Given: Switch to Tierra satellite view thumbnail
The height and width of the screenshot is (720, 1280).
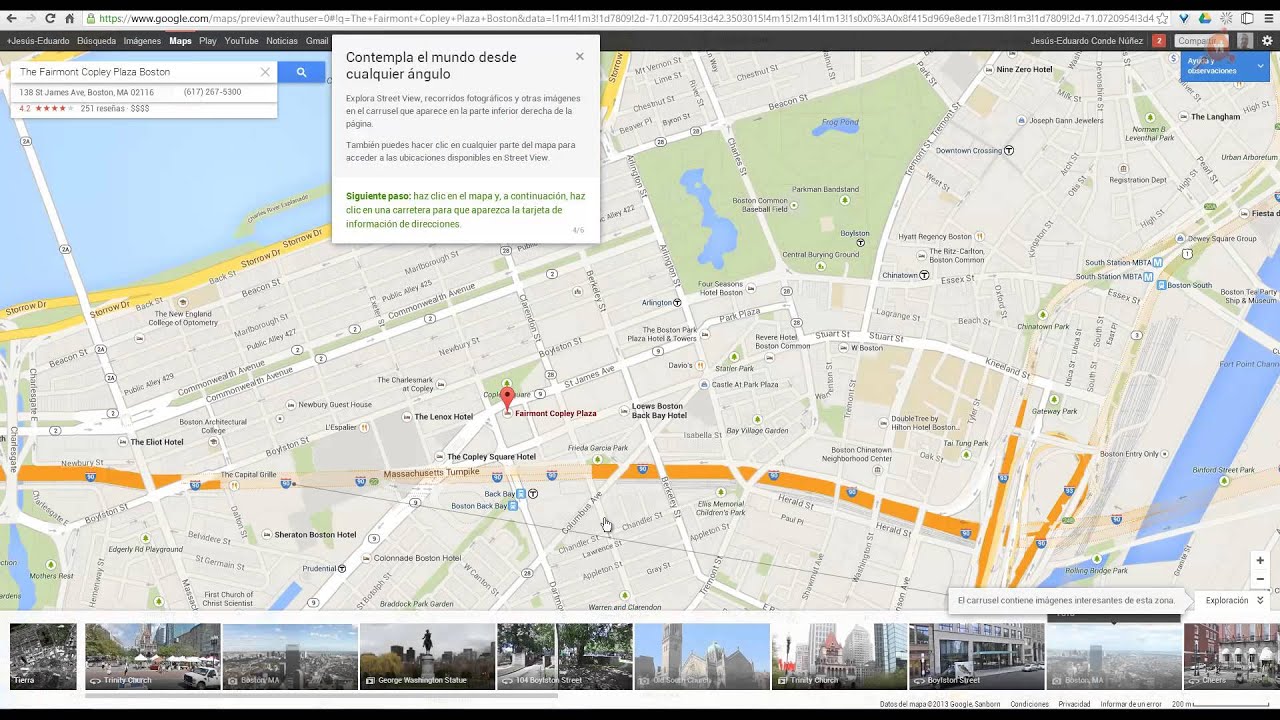Looking at the screenshot, I should click(43, 656).
